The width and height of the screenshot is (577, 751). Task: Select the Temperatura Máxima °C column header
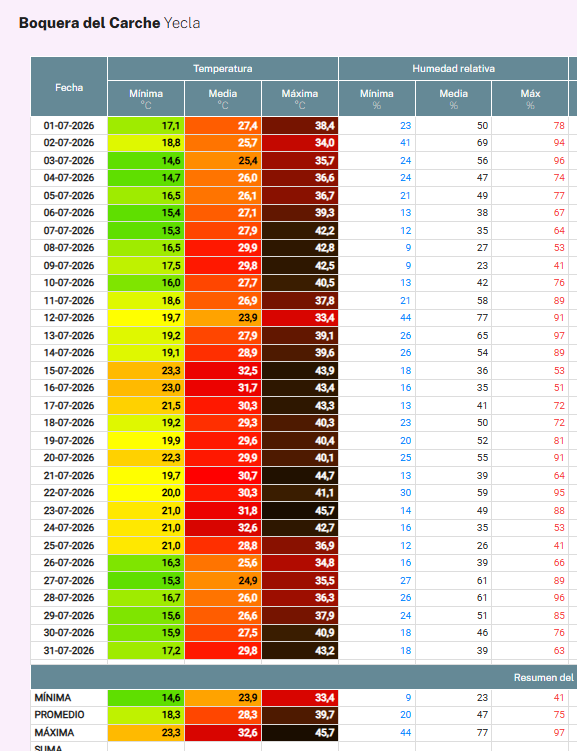(300, 99)
